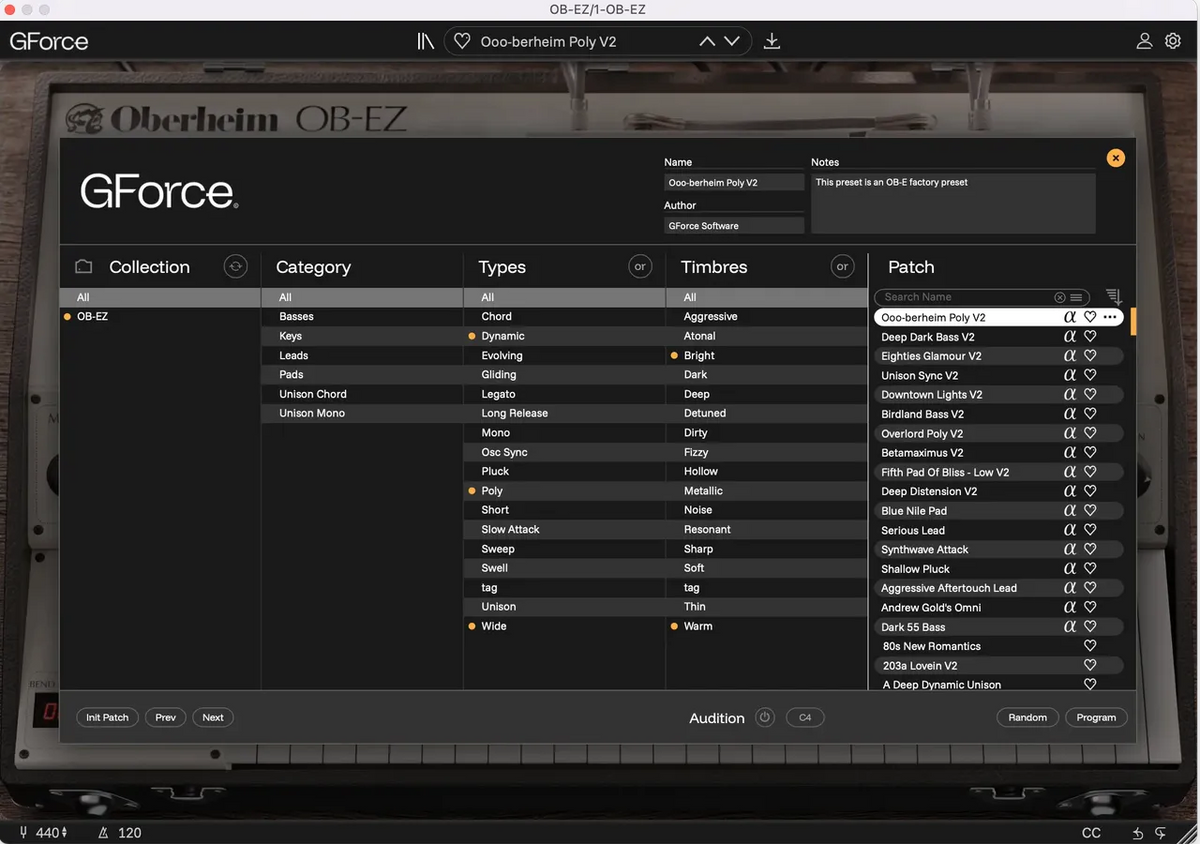1200x844 pixels.
Task: Toggle the Bright timbre filter
Action: [x=766, y=355]
